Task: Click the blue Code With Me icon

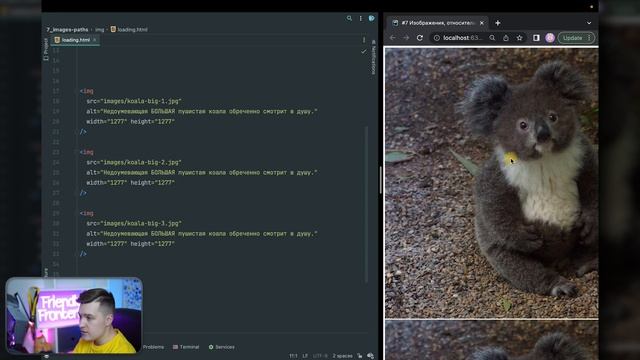Action: pyautogui.click(x=371, y=18)
